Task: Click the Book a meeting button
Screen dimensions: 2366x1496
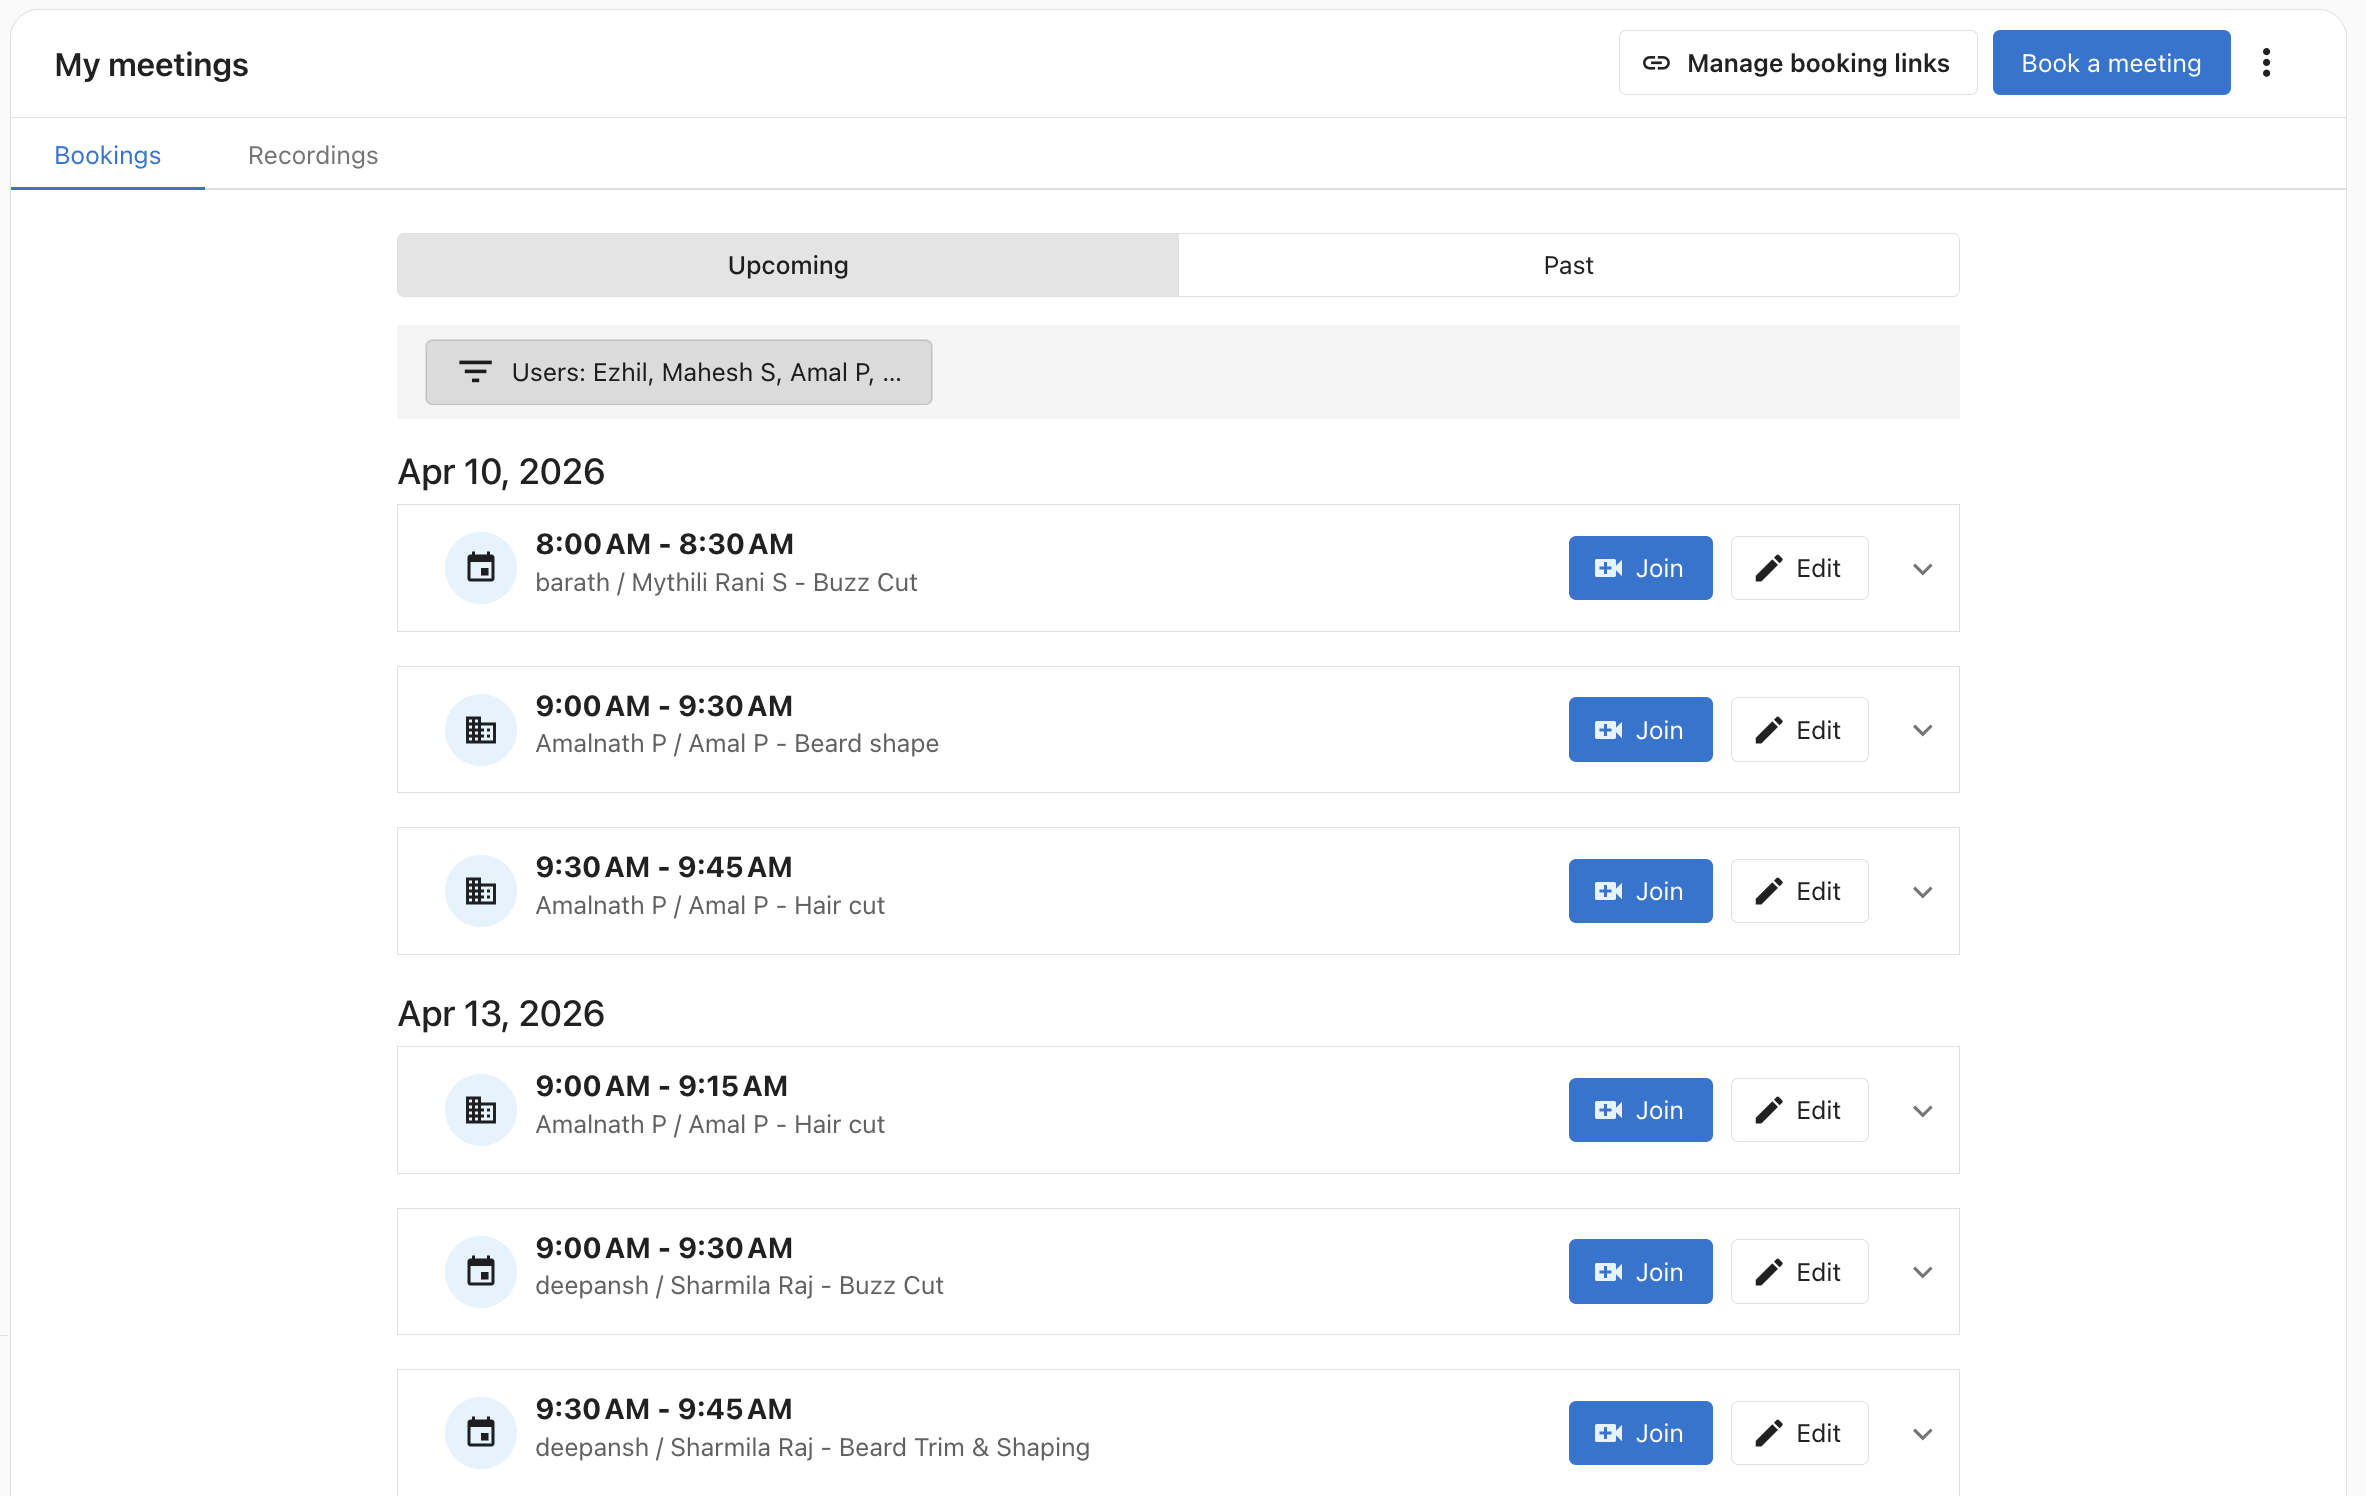Action: [2111, 62]
